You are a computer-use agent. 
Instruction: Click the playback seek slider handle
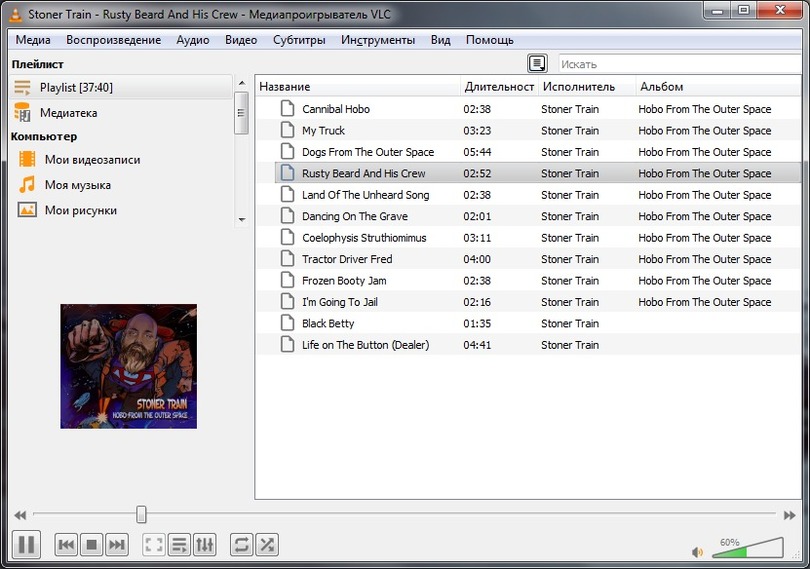(141, 514)
